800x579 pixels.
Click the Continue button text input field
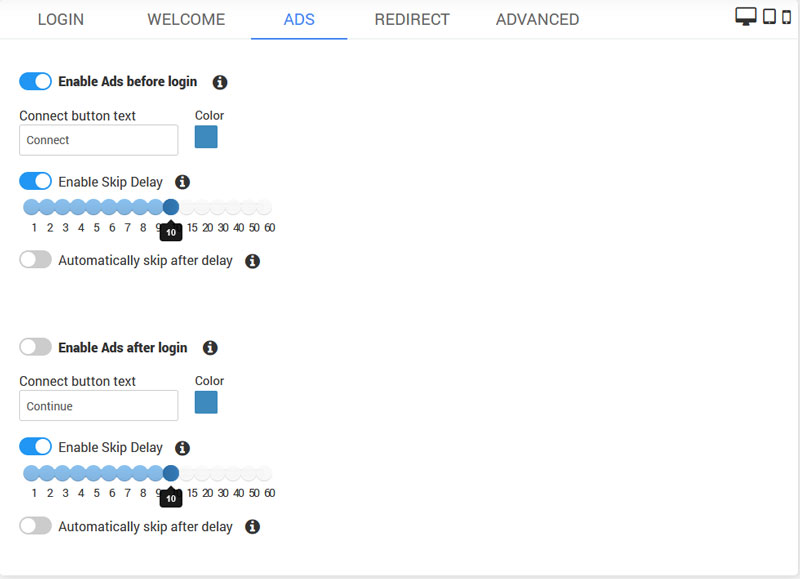point(98,406)
